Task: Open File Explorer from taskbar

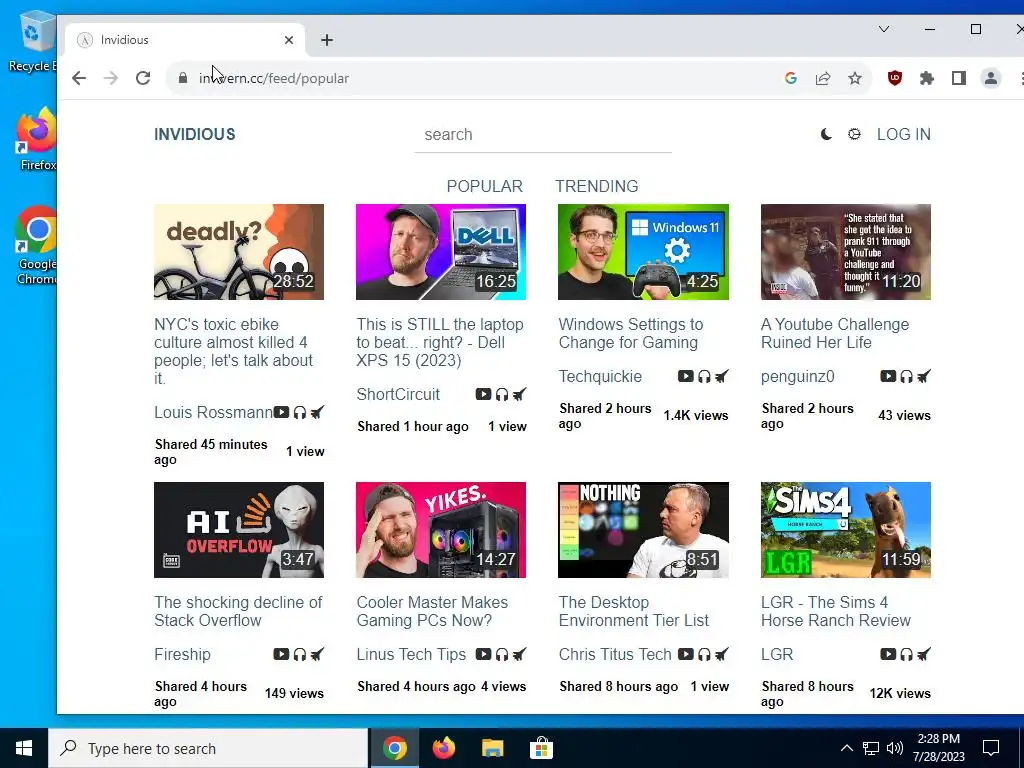Action: tap(492, 748)
